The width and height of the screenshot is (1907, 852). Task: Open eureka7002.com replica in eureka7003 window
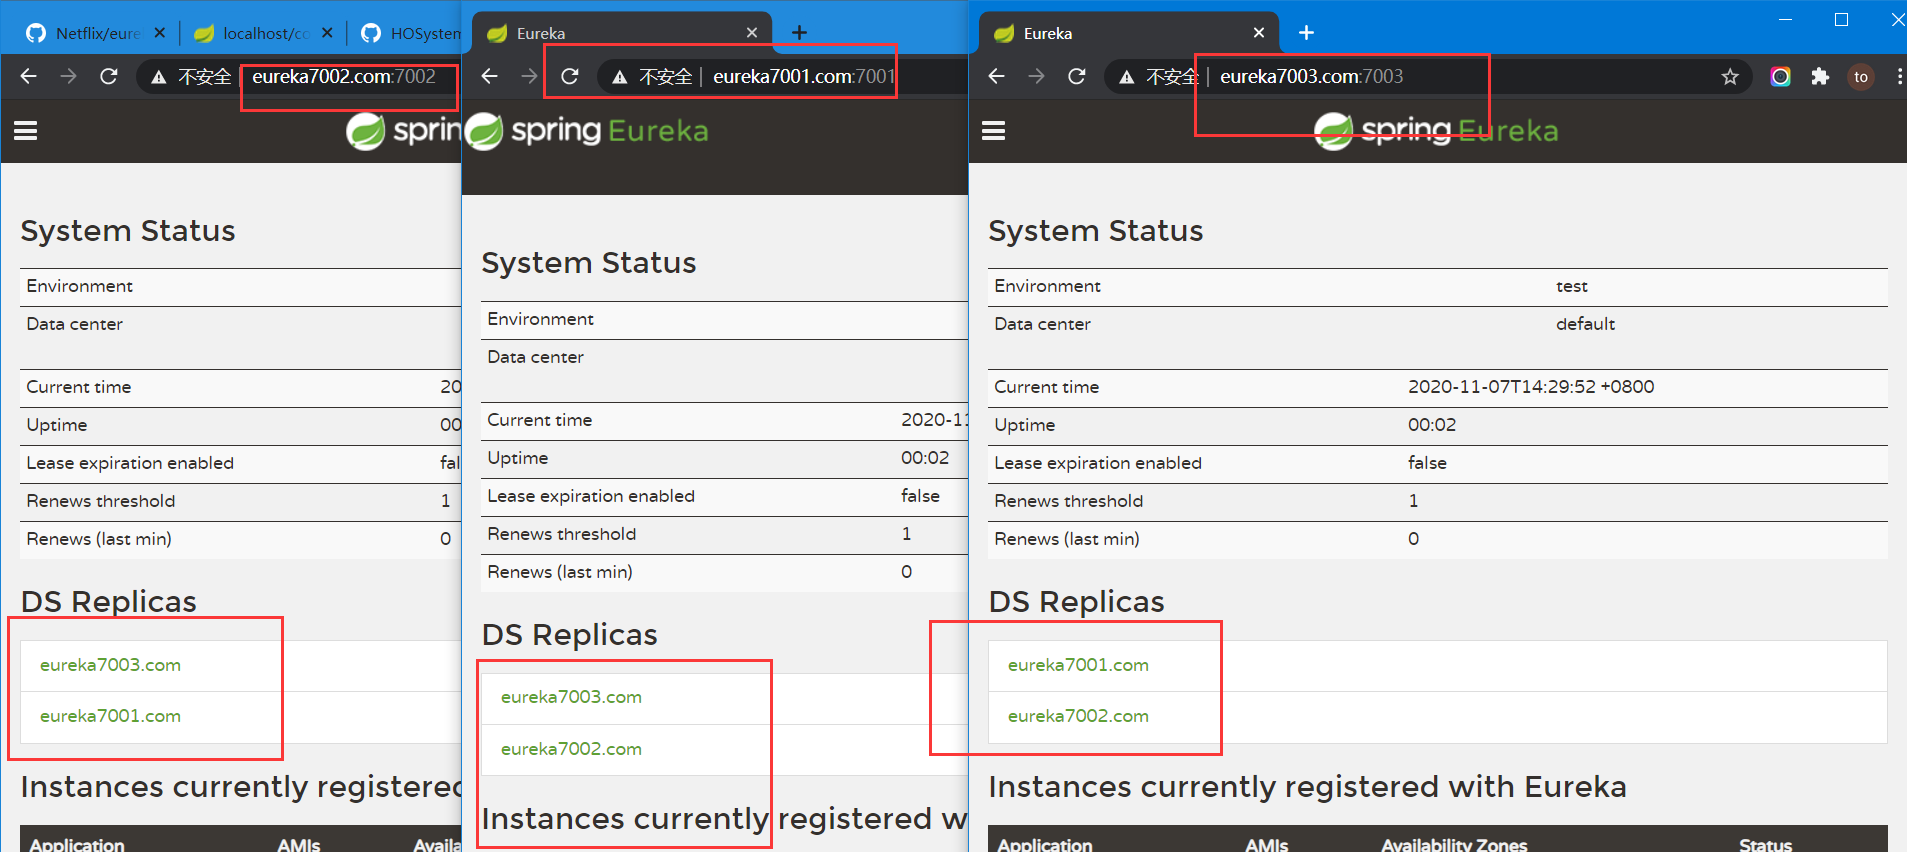(1078, 716)
